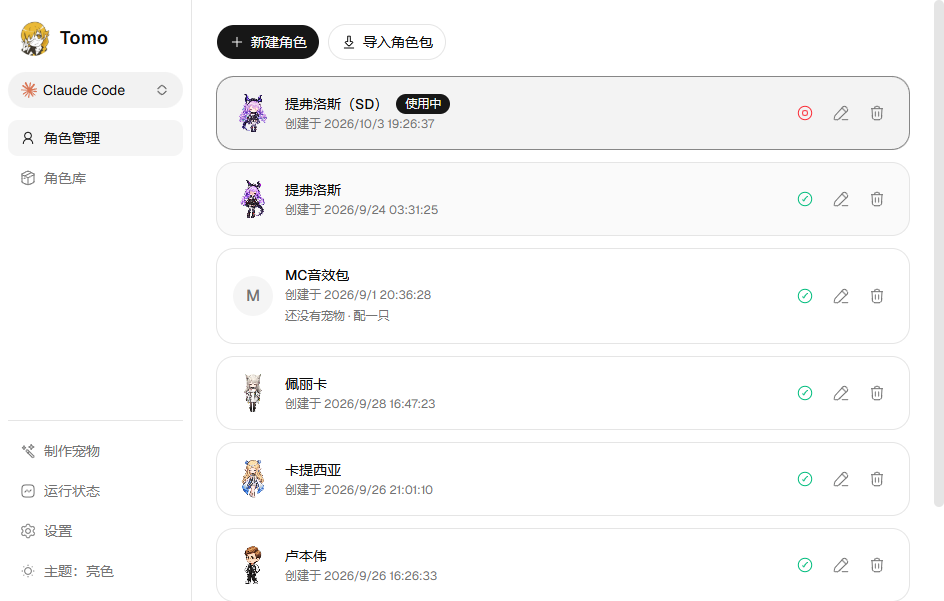Open 运行状态 in the sidebar
This screenshot has height=601, width=944.
[x=95, y=491]
